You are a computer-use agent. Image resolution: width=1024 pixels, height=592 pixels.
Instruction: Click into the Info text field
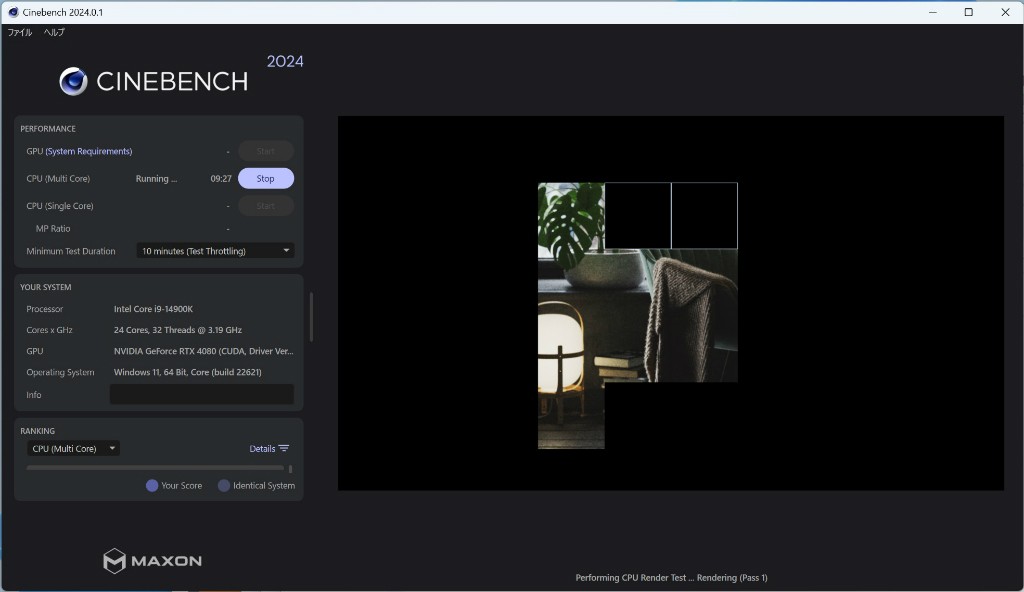point(201,395)
